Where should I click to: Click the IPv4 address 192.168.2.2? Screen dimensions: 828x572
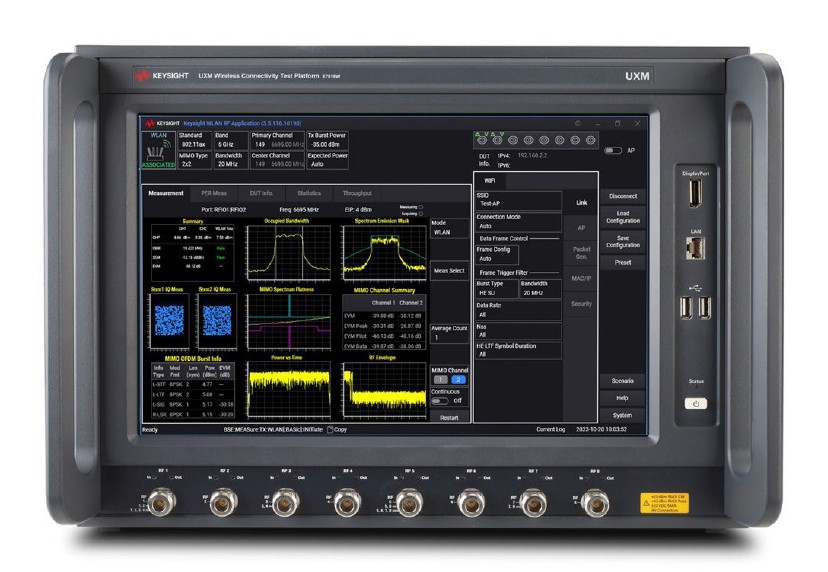(x=532, y=156)
